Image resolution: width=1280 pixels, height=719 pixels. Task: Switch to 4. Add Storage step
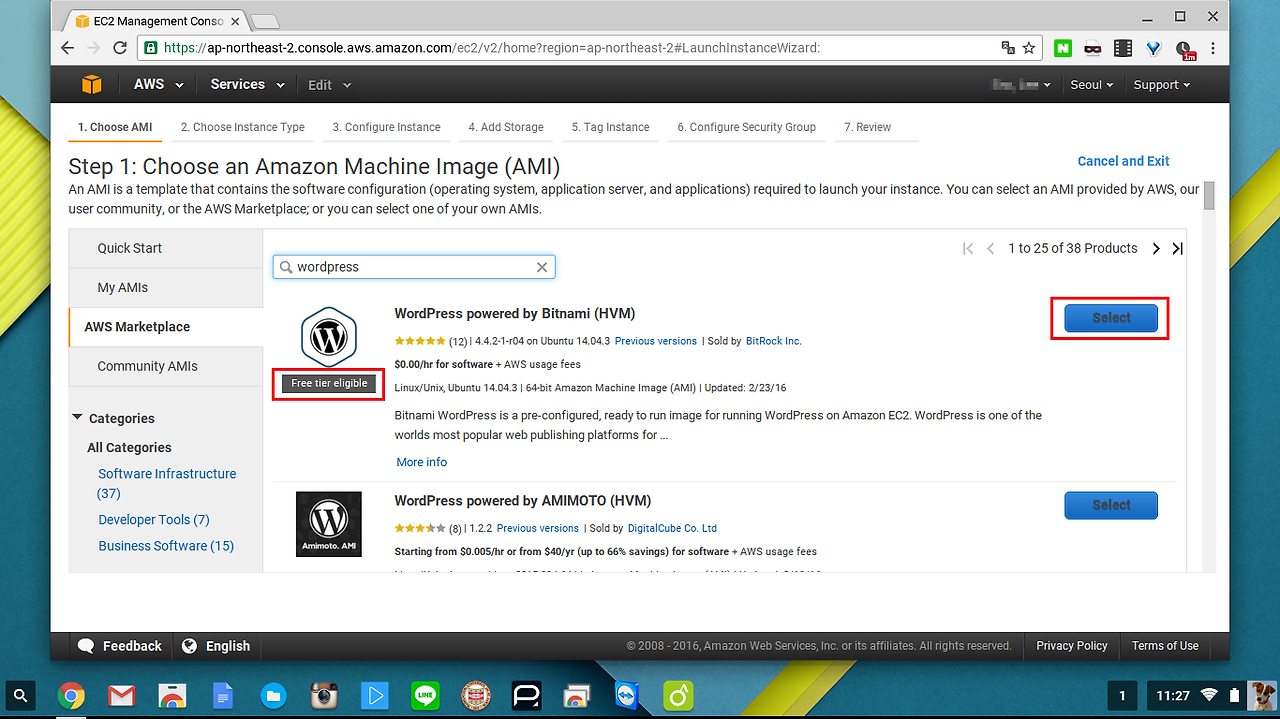[x=506, y=127]
